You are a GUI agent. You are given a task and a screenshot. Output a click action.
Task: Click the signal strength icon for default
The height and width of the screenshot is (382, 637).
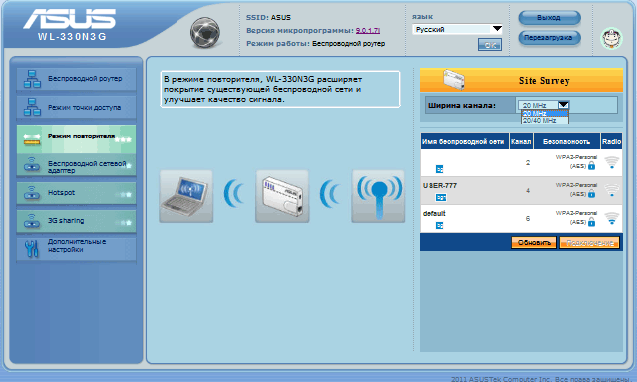(x=611, y=218)
